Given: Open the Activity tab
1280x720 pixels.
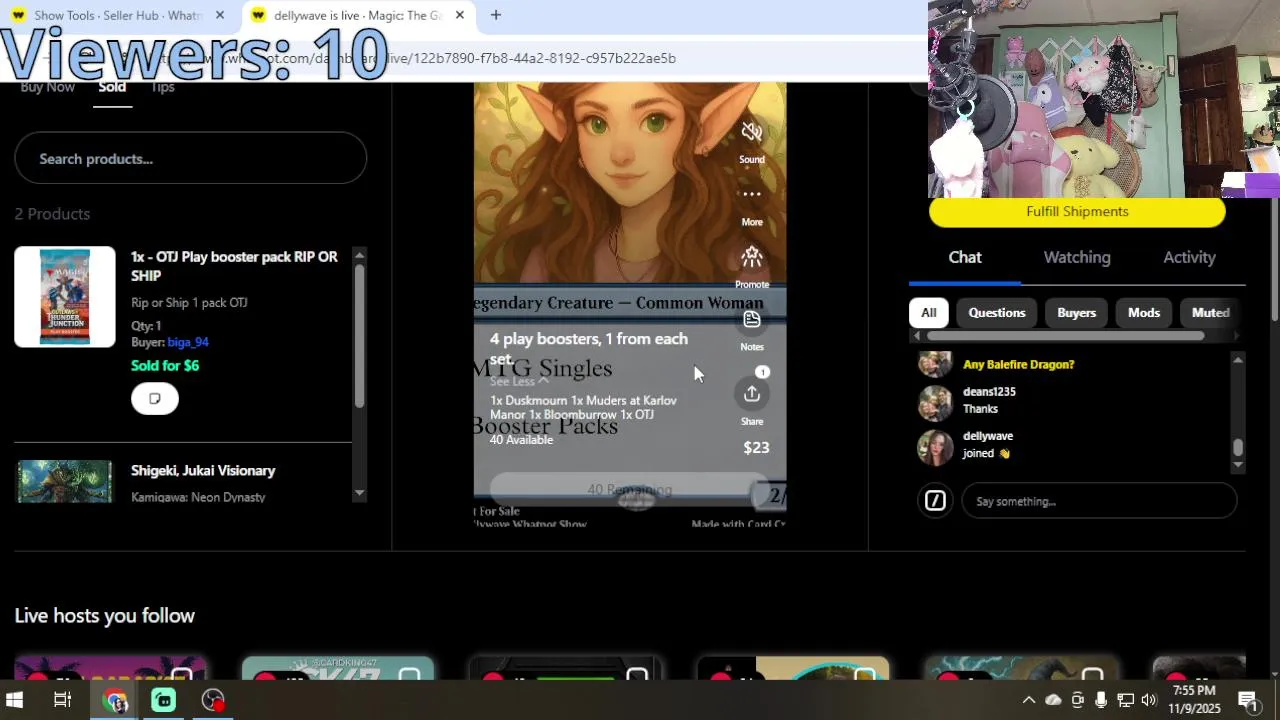Looking at the screenshot, I should [x=1189, y=257].
